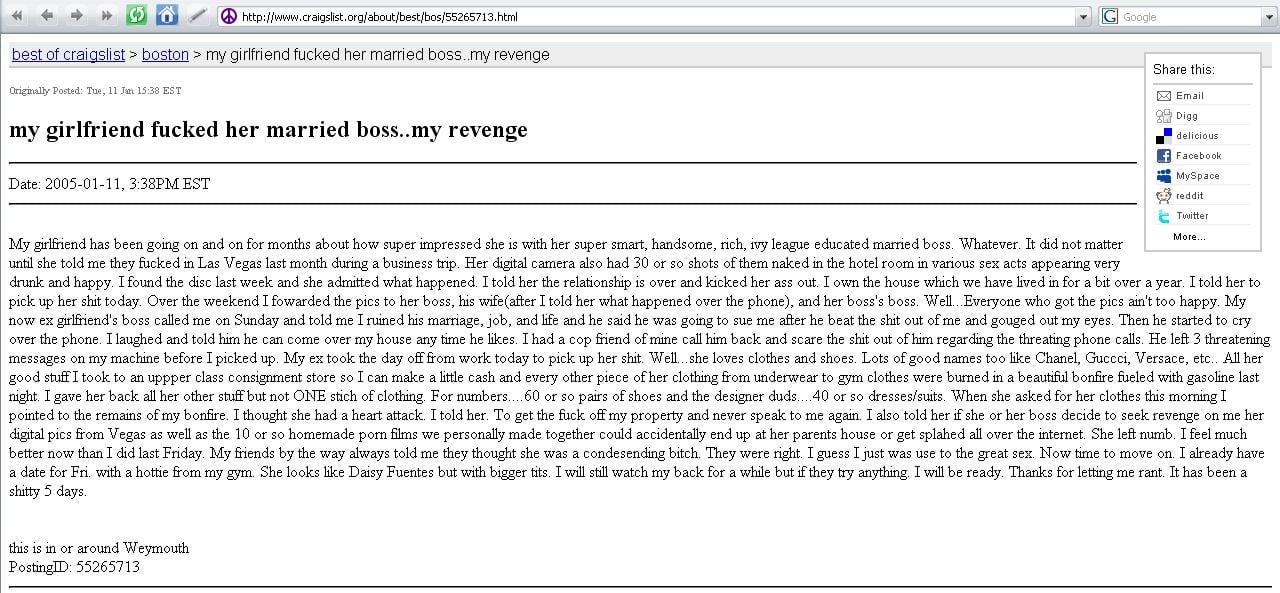Click the pencil edit icon in toolbar

coord(198,16)
